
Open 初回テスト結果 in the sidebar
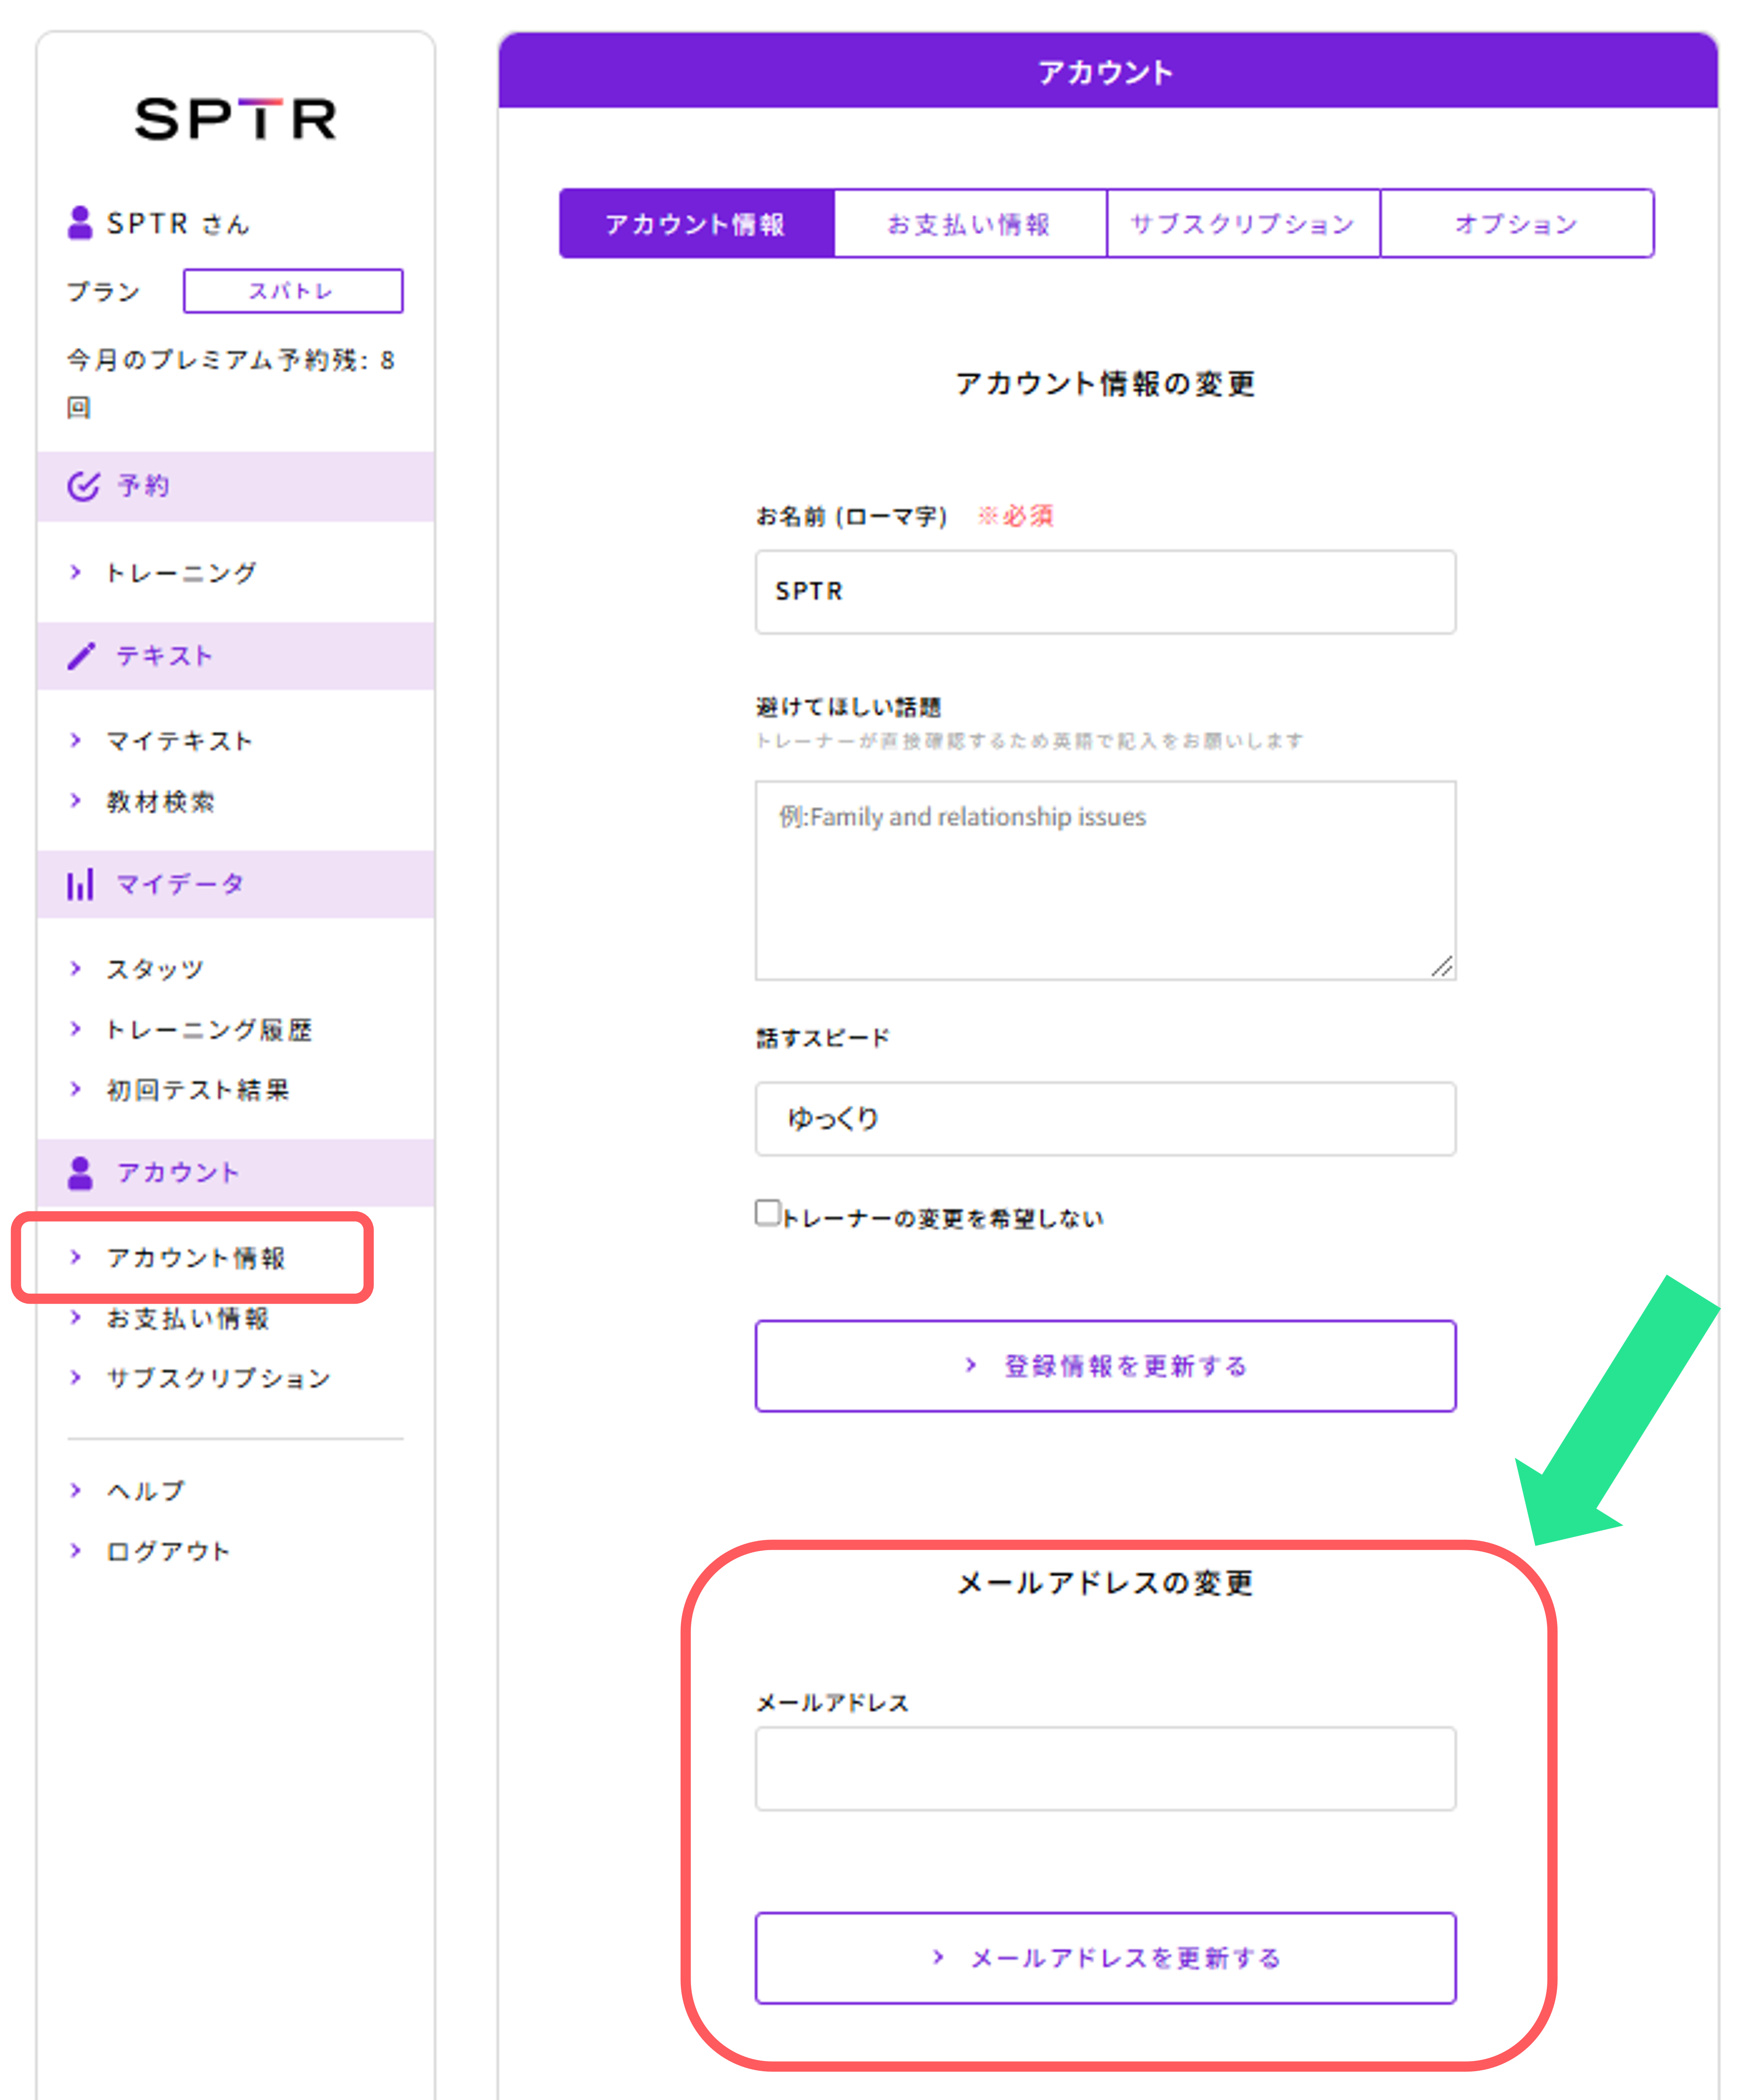[198, 1090]
